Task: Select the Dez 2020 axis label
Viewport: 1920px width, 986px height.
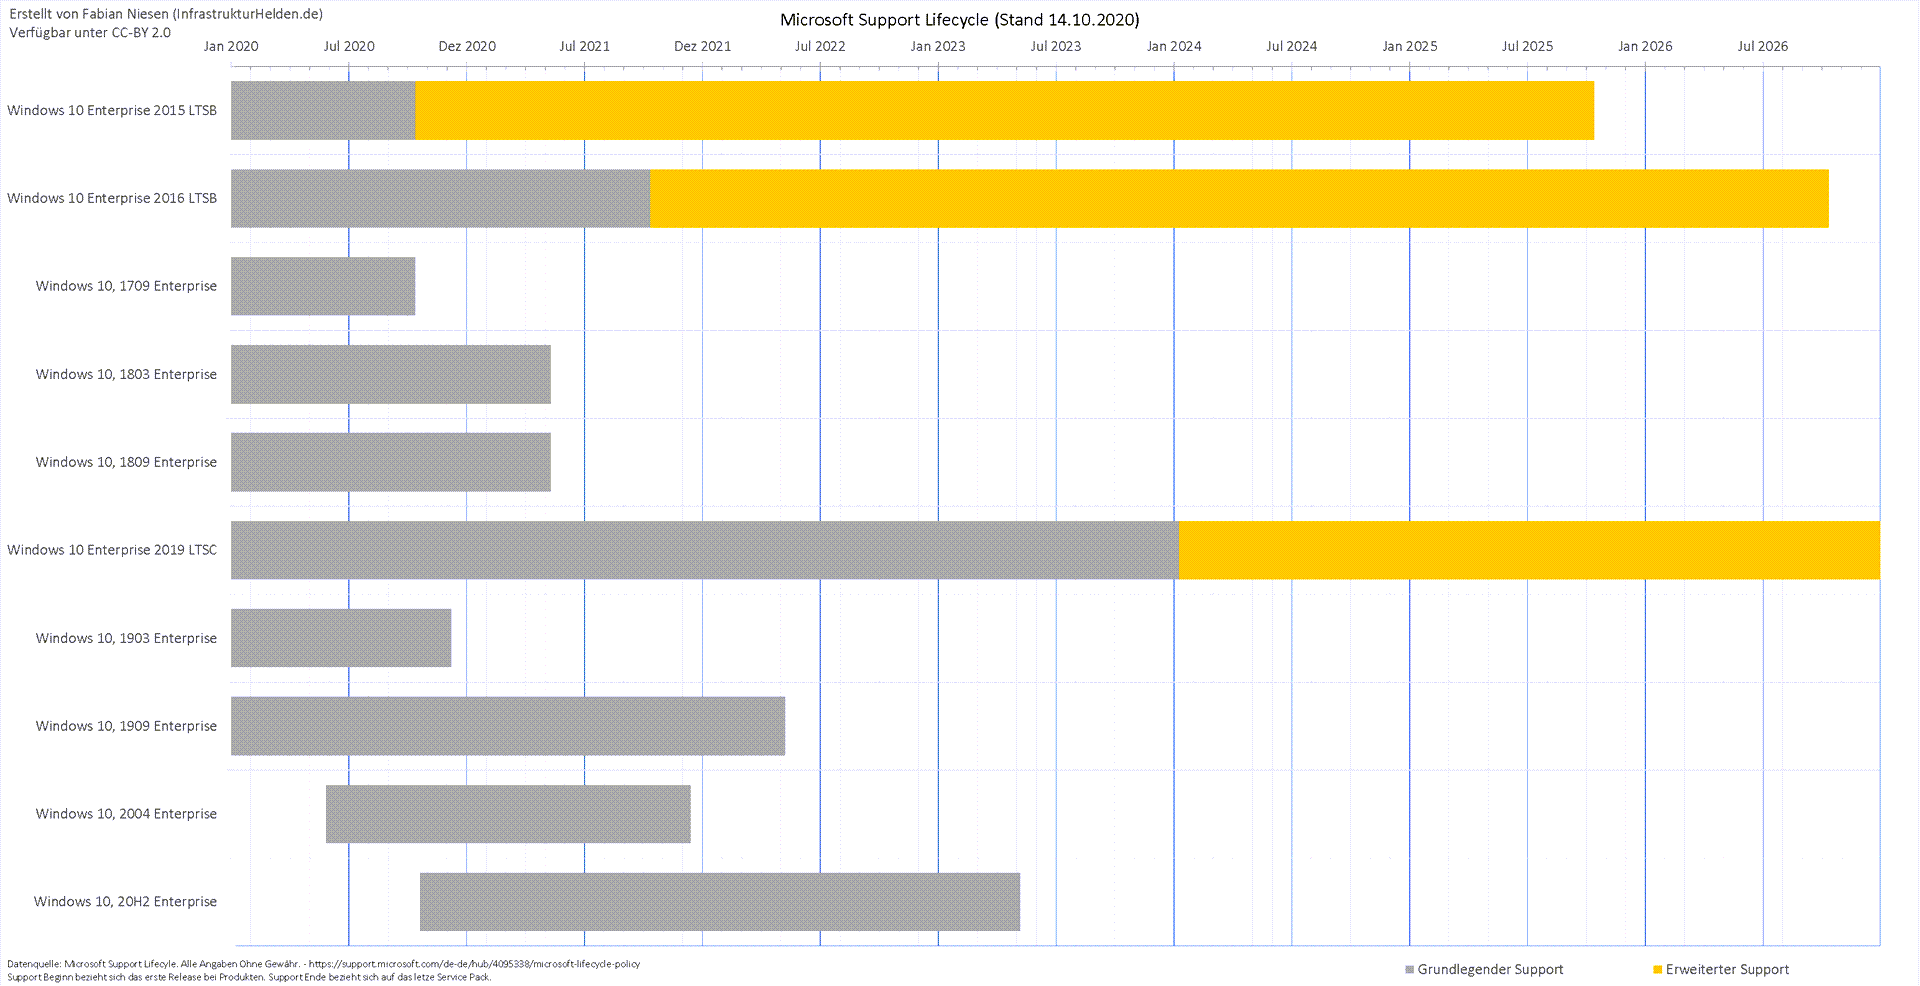Action: 467,47
